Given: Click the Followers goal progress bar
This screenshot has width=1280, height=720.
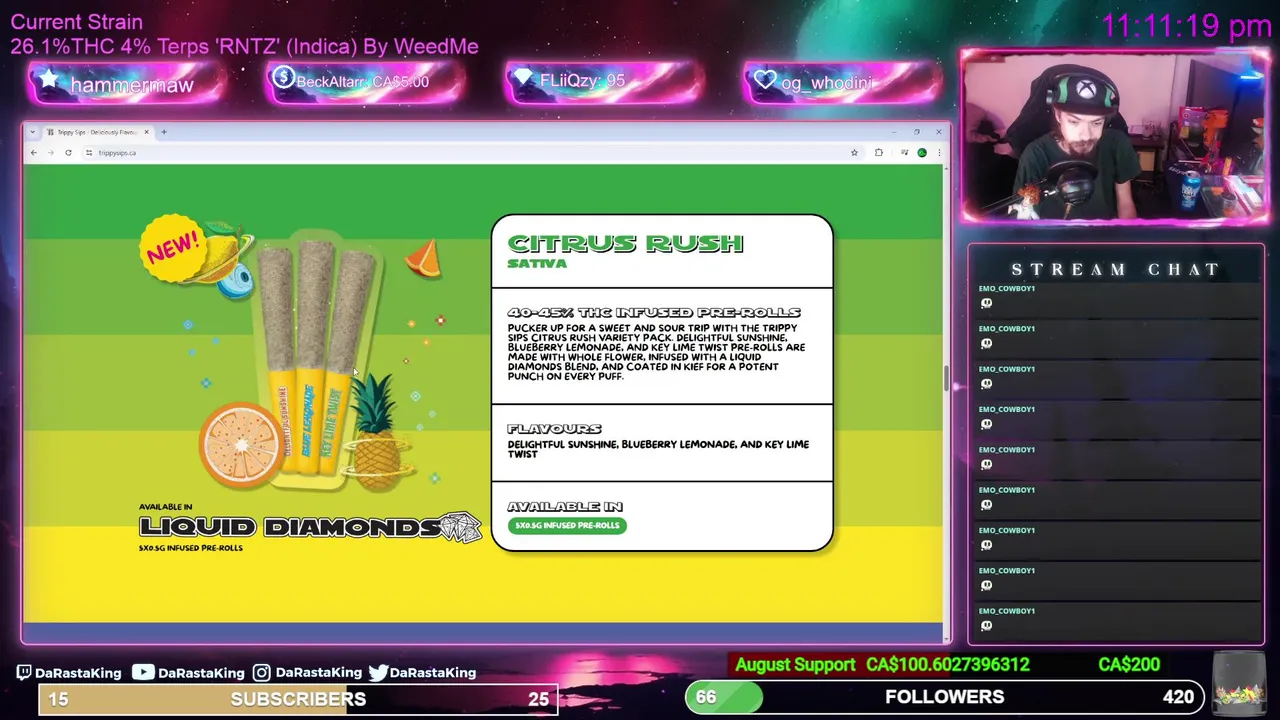Looking at the screenshot, I should 943,697.
